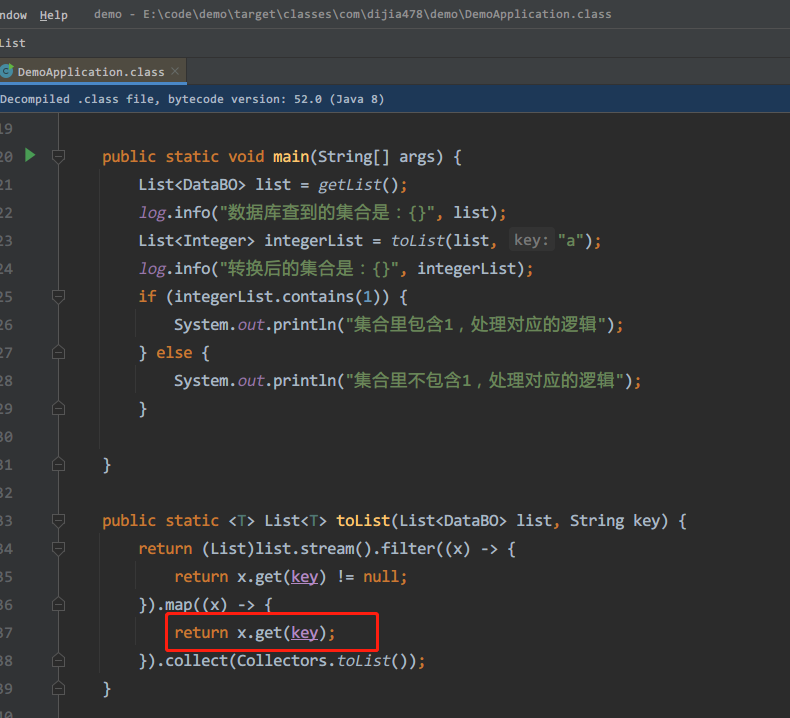This screenshot has height=718, width=790.
Task: Collapse the else block fold marker
Action: 58,352
